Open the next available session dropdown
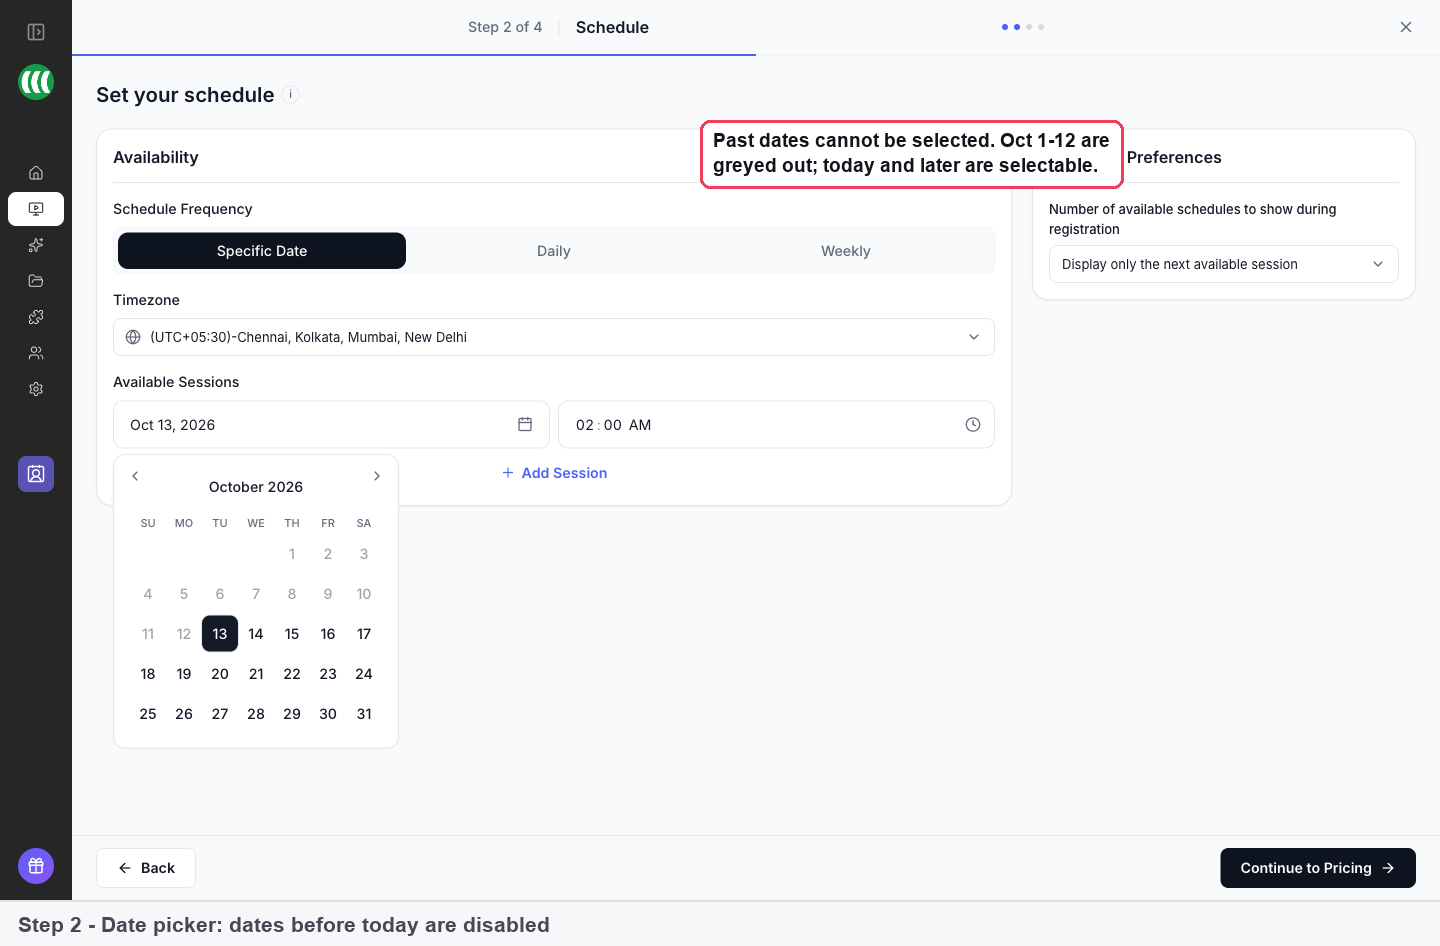The image size is (1440, 946). point(1224,264)
